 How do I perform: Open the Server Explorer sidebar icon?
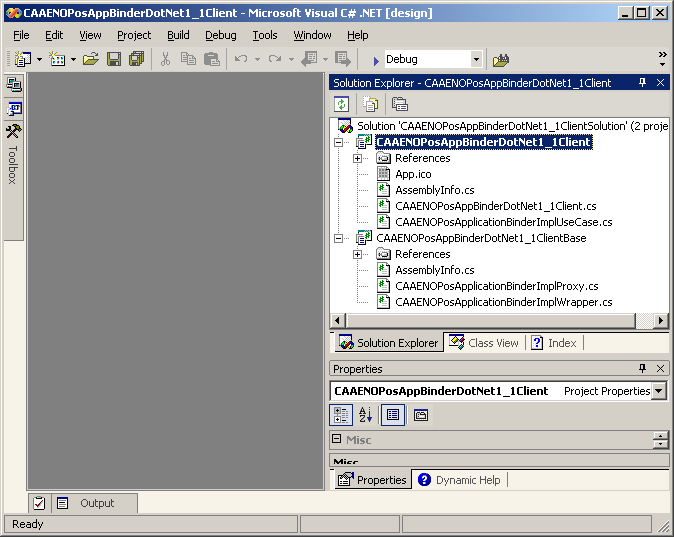[x=14, y=85]
